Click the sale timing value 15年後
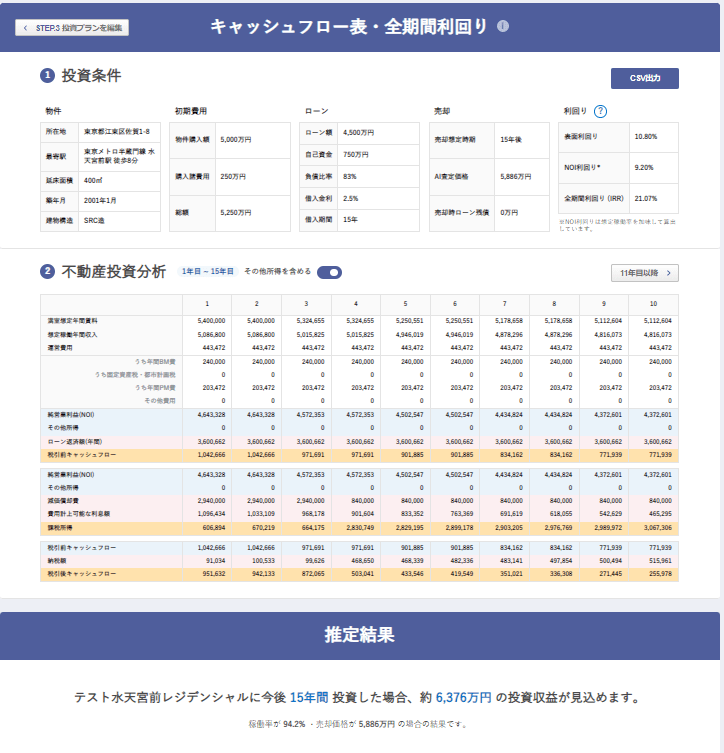 tap(510, 140)
